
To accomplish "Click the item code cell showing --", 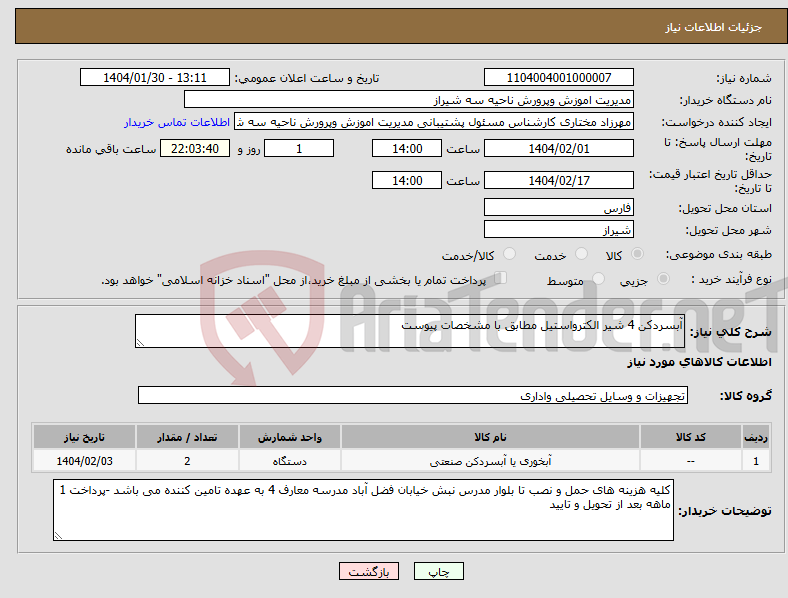I will pyautogui.click(x=691, y=461).
